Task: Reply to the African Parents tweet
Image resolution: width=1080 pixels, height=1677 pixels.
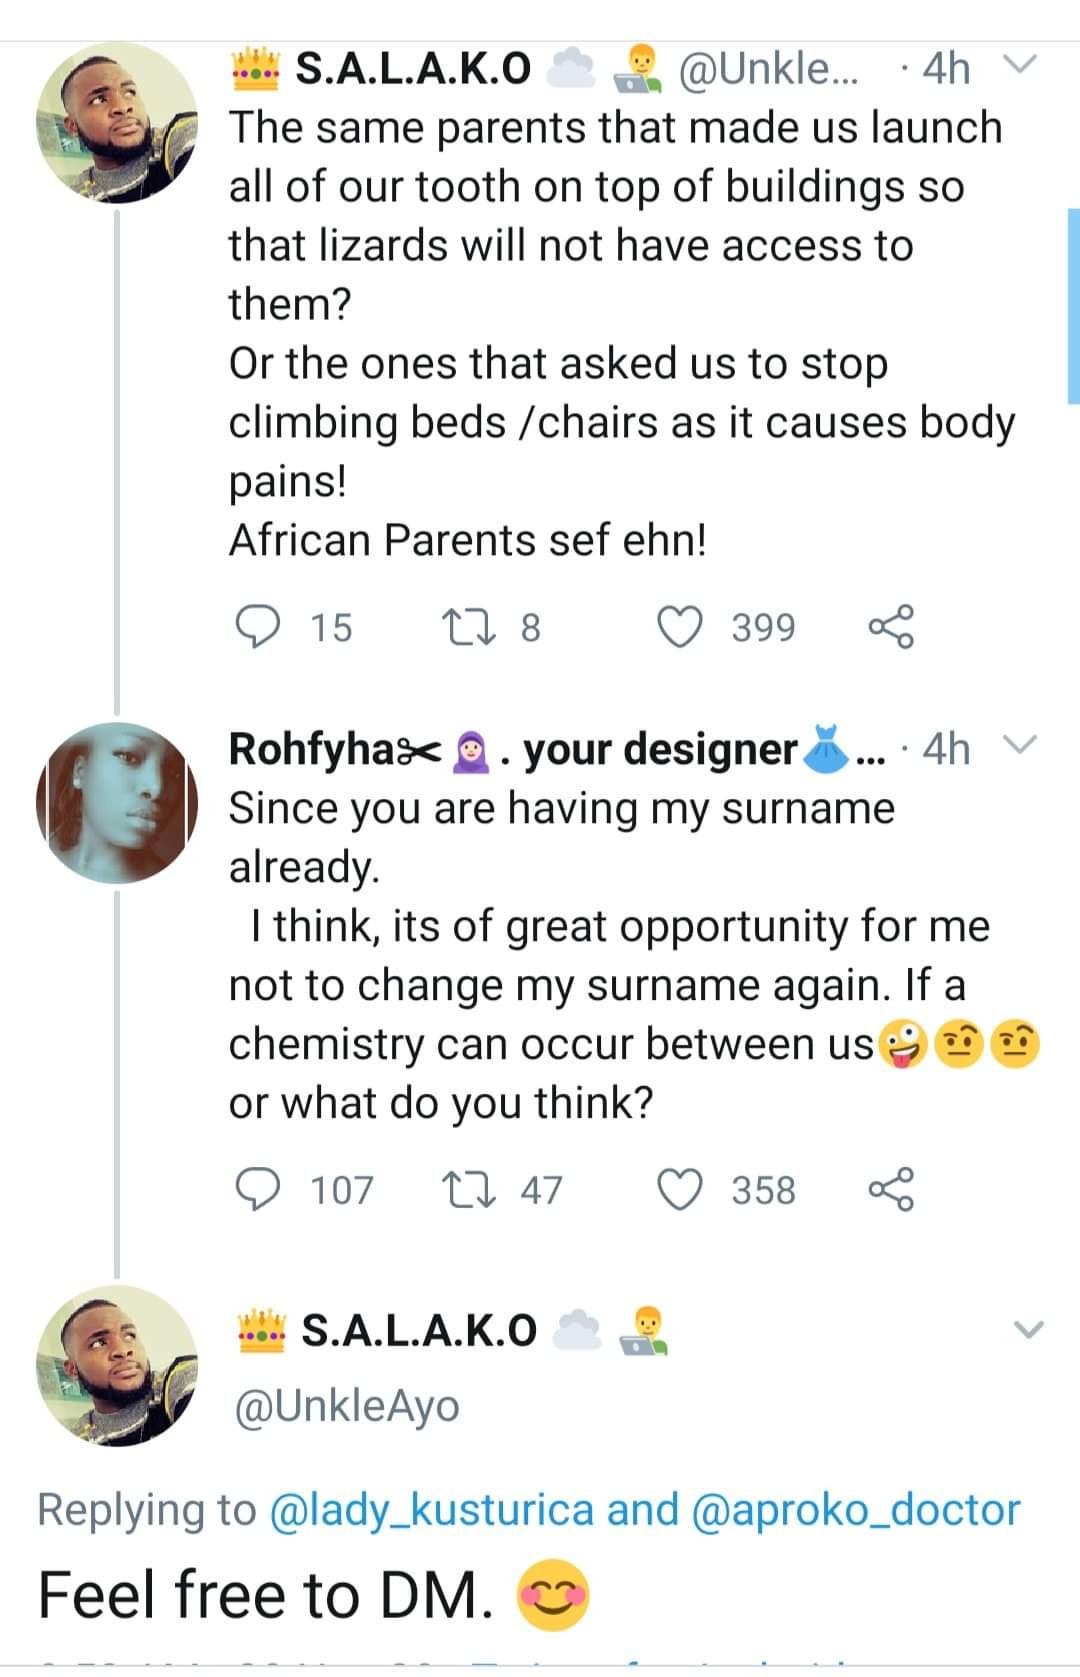Action: [257, 627]
